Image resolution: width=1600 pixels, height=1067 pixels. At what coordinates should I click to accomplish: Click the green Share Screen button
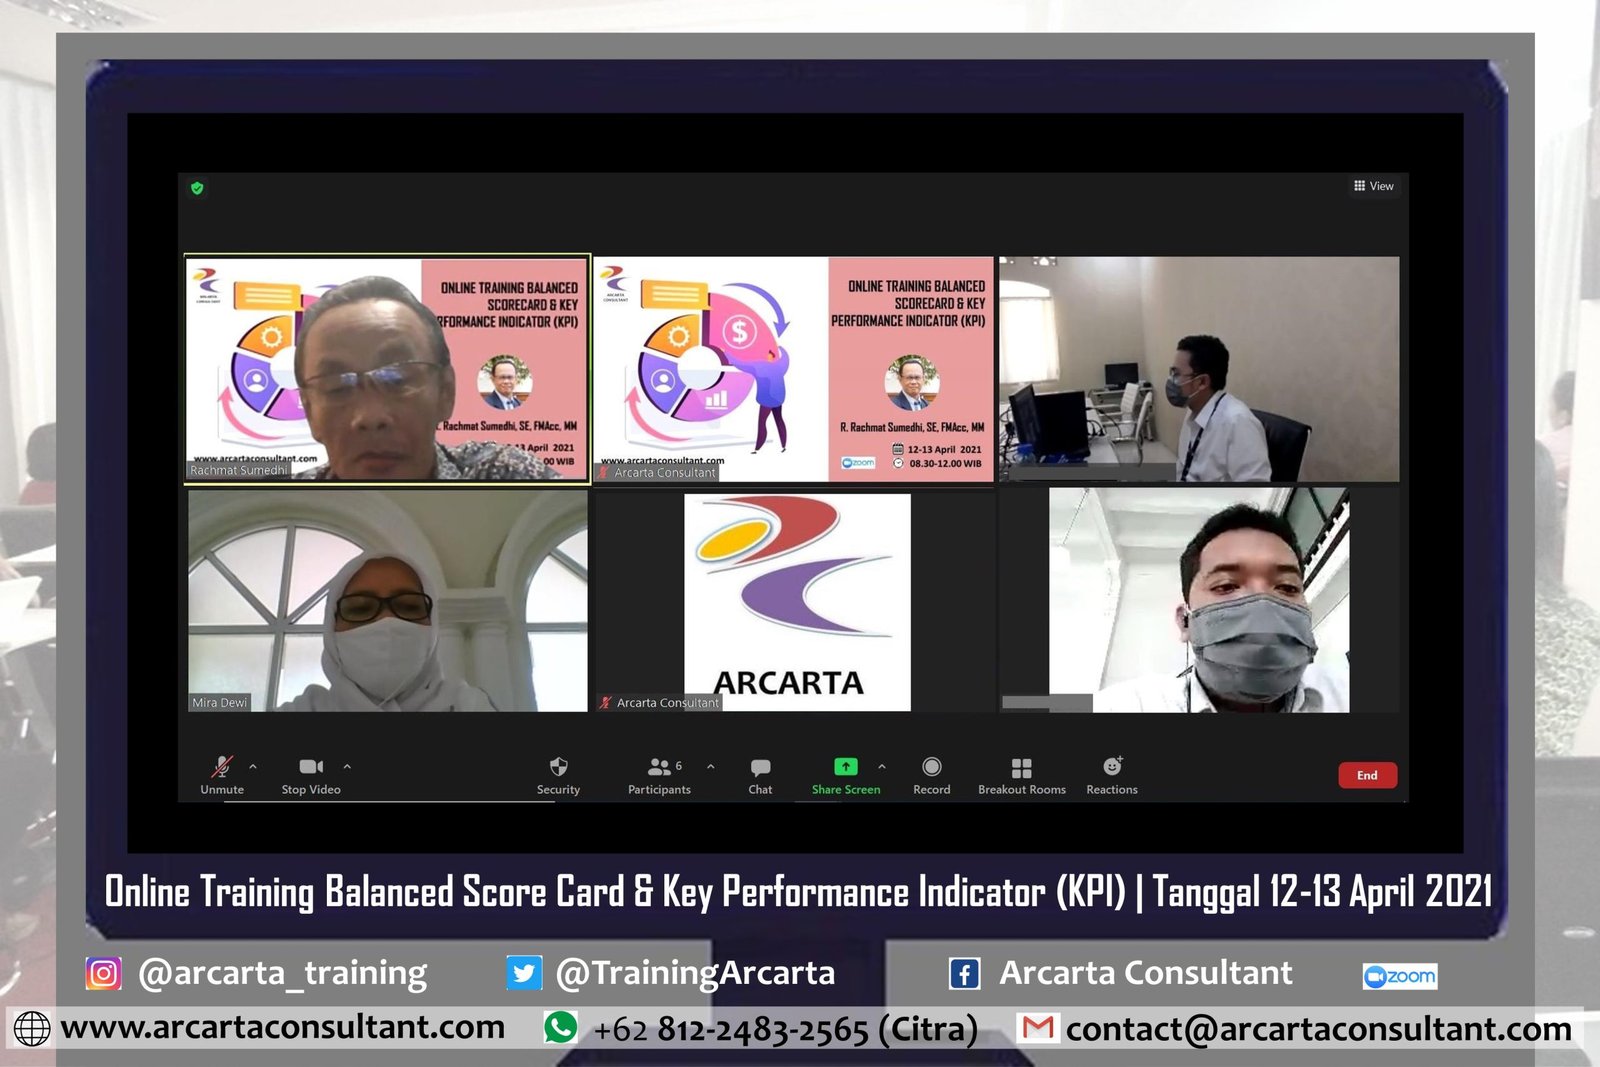point(846,767)
